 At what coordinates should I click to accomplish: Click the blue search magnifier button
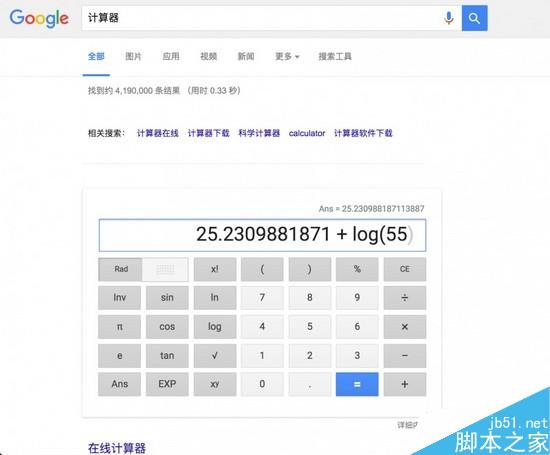[474, 18]
